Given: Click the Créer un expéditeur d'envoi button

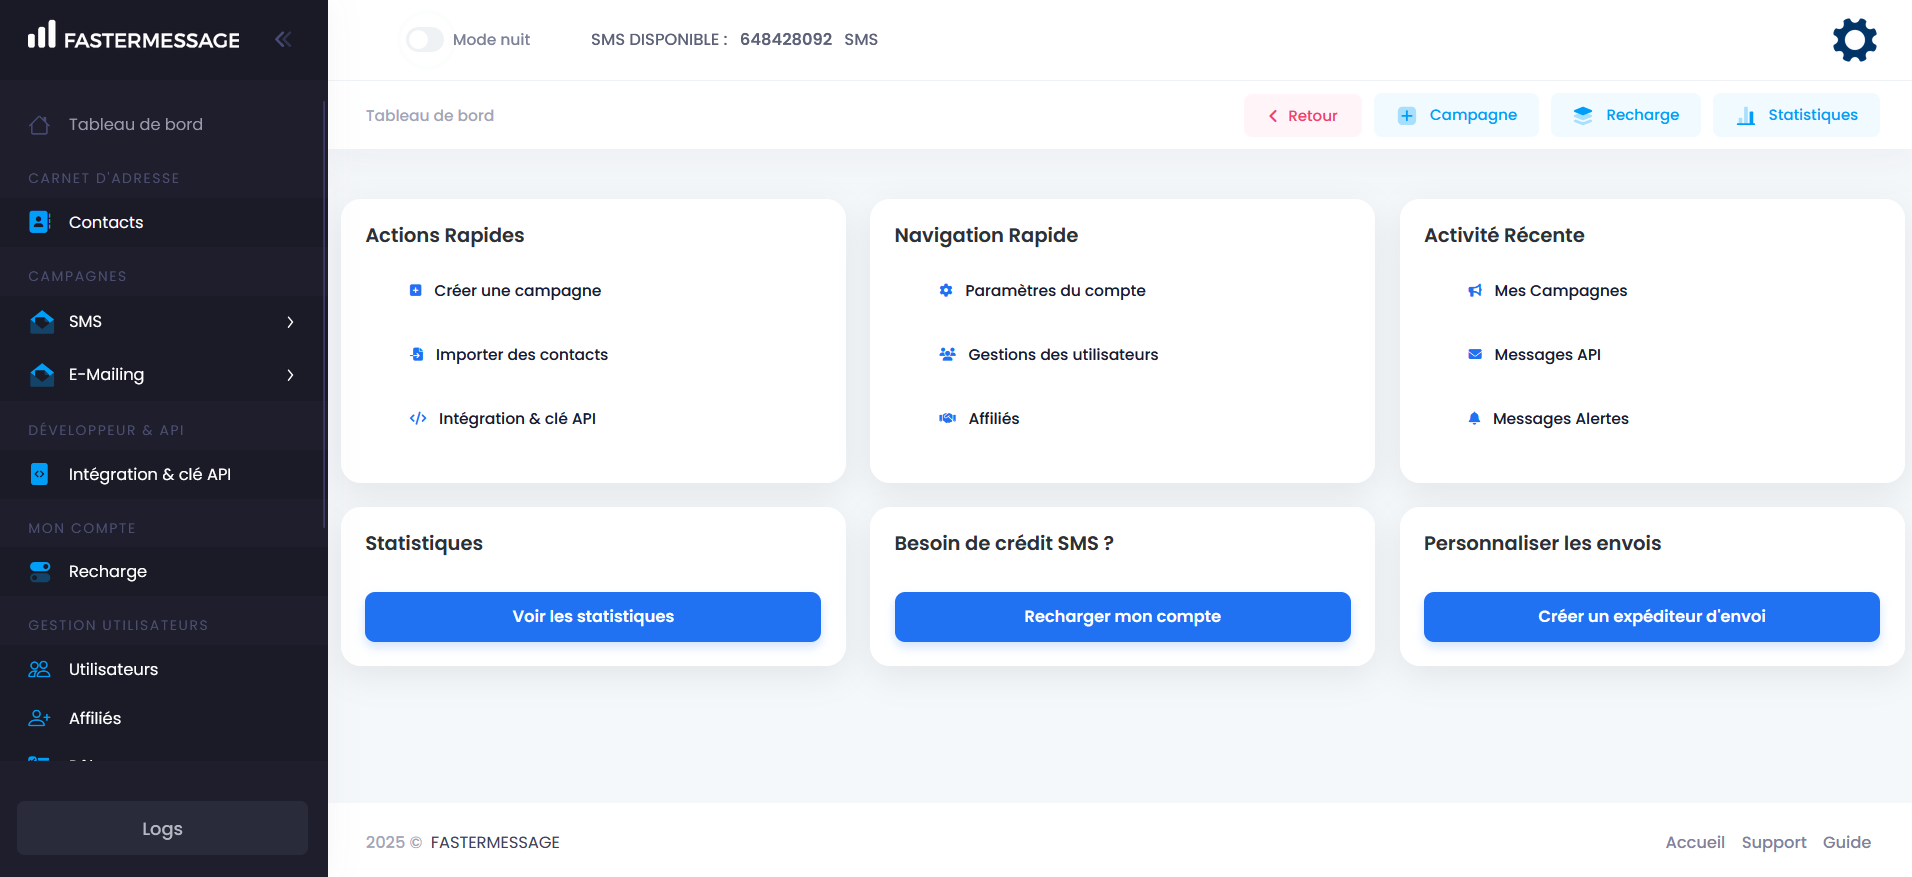Looking at the screenshot, I should pyautogui.click(x=1651, y=616).
